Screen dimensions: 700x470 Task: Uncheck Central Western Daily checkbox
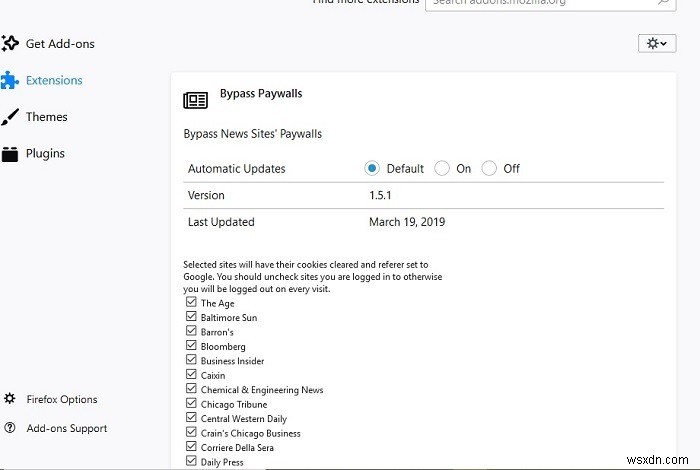coord(191,417)
